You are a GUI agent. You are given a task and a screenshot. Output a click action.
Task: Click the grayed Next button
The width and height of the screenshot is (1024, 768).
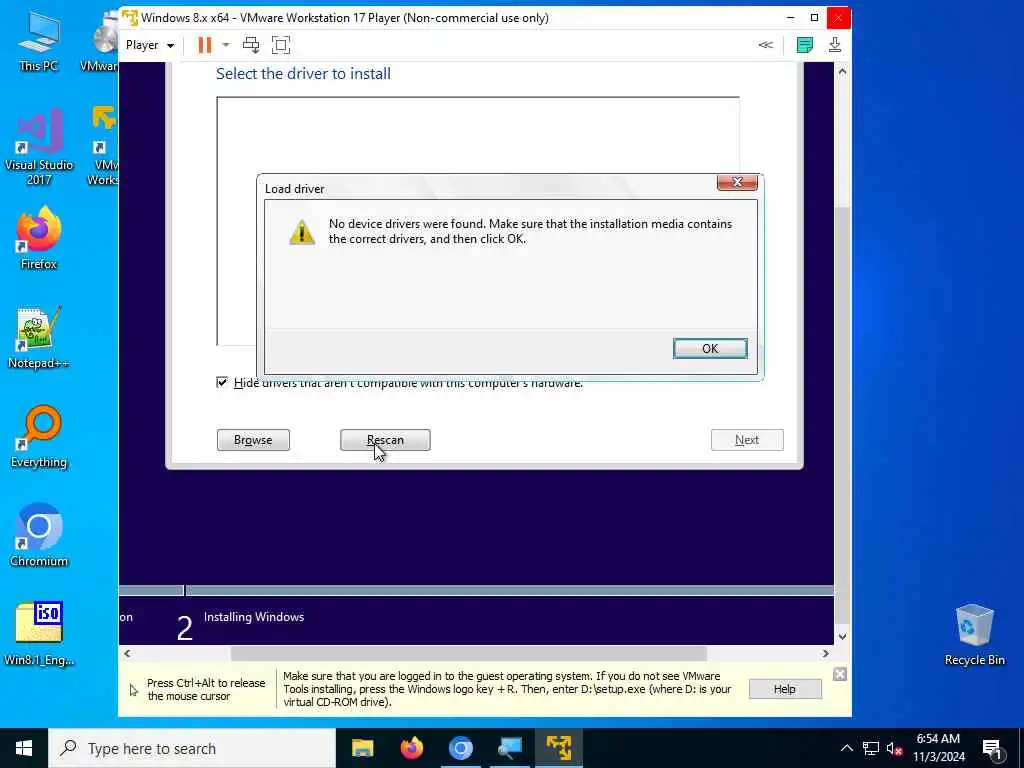point(747,440)
